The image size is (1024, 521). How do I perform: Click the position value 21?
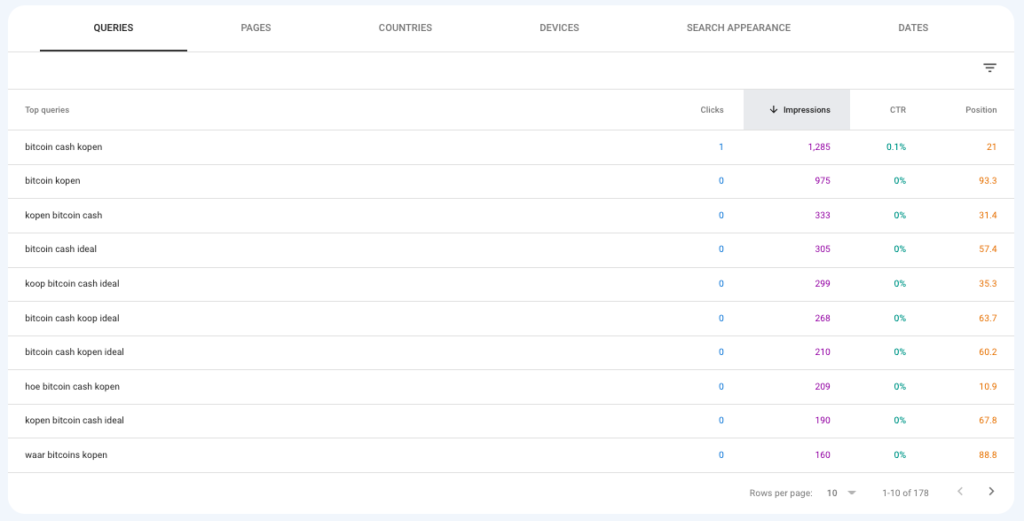[991, 147]
